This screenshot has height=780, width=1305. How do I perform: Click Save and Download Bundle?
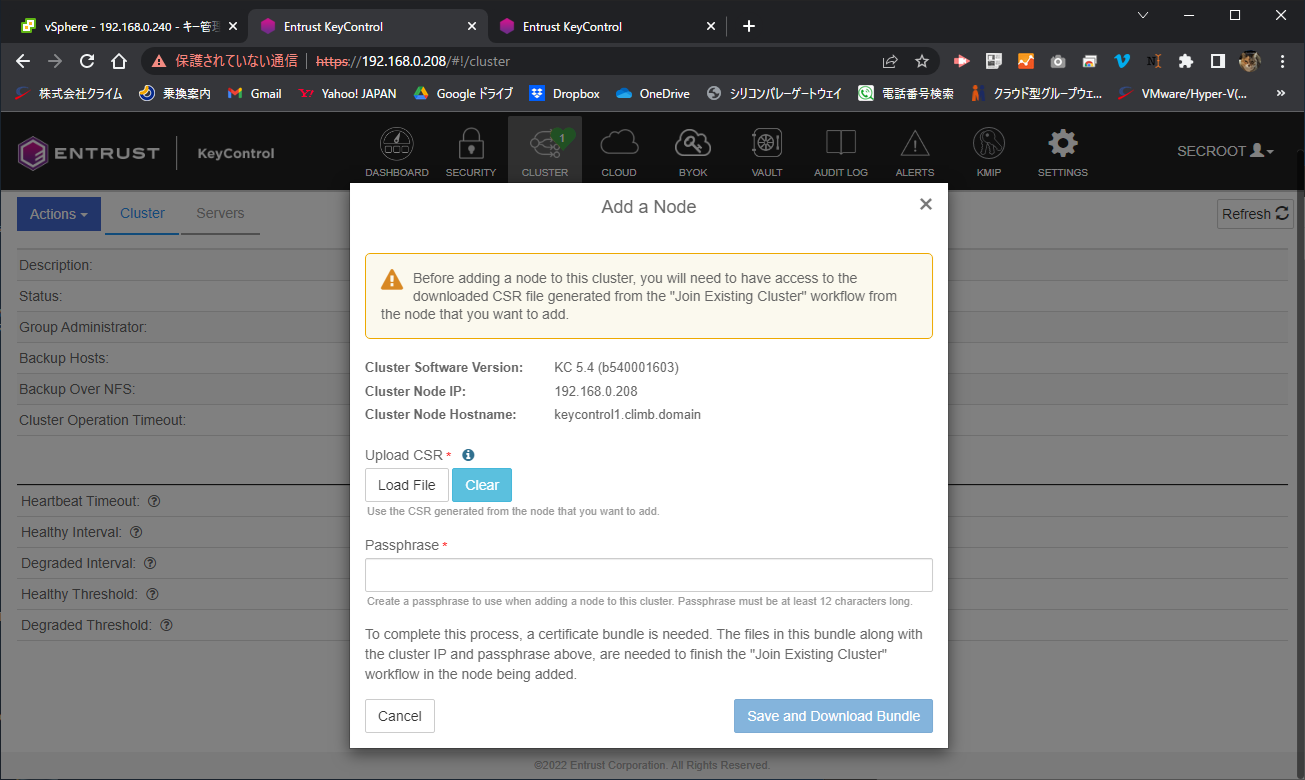pyautogui.click(x=833, y=716)
